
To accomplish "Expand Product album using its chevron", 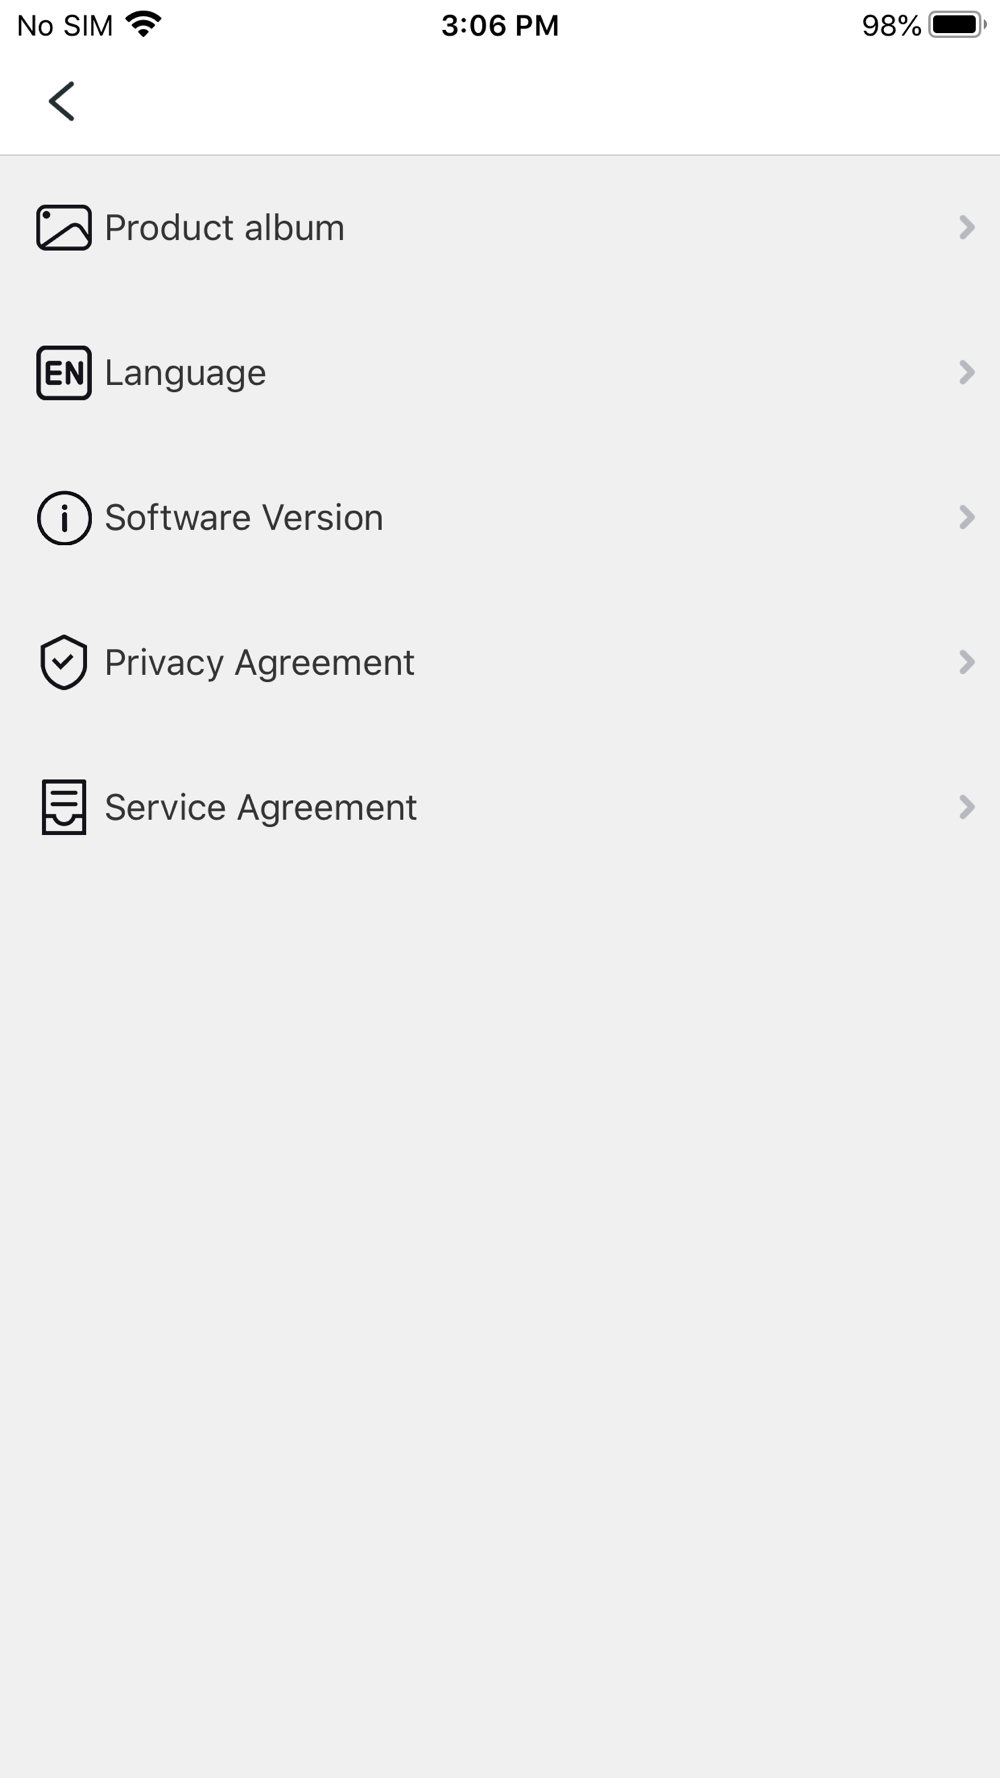I will pos(966,228).
